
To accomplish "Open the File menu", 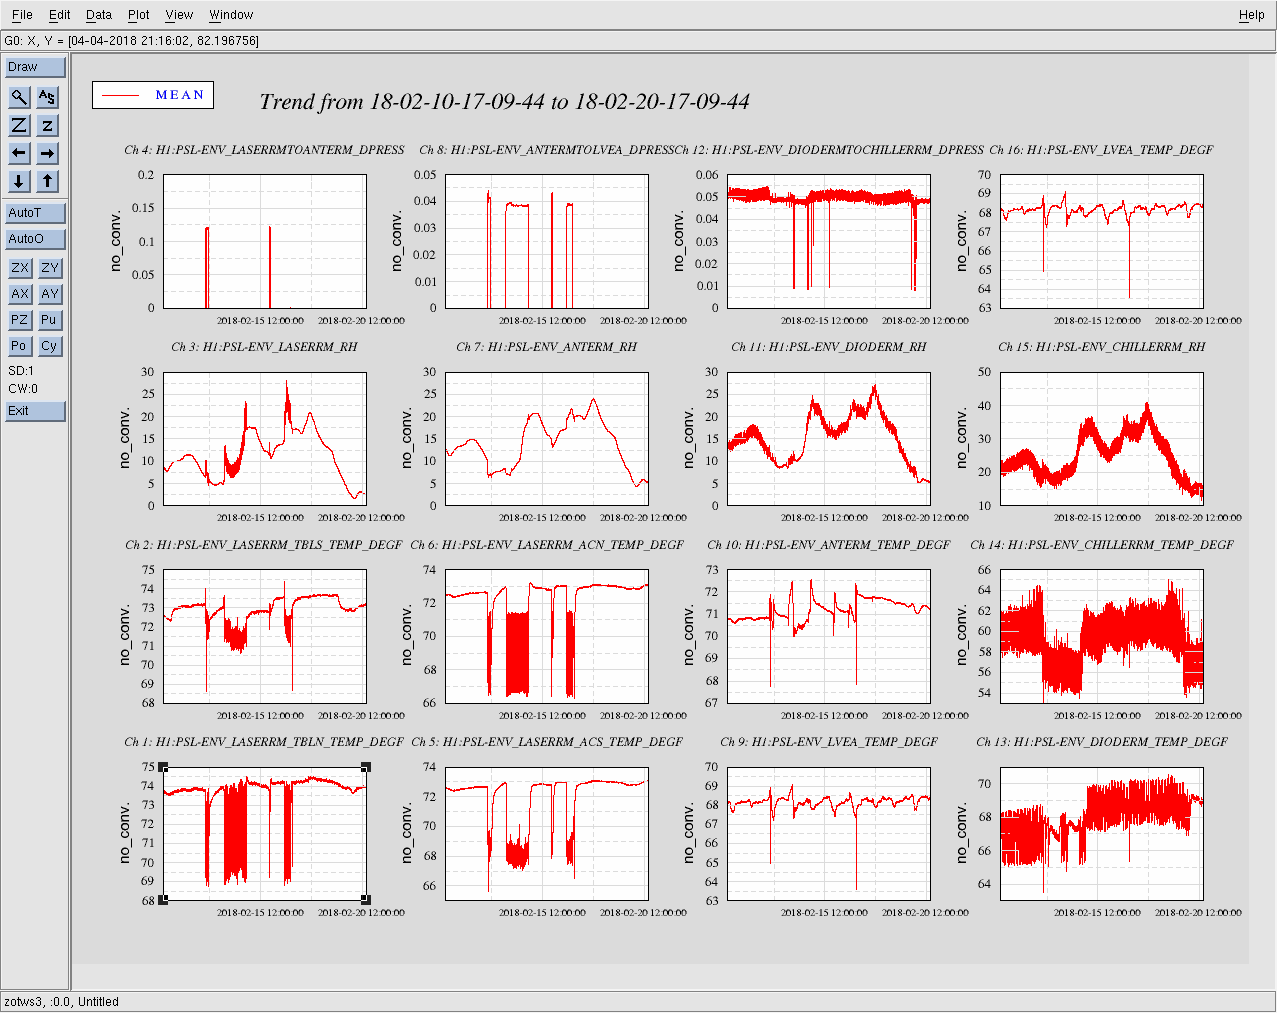I will 22,15.
